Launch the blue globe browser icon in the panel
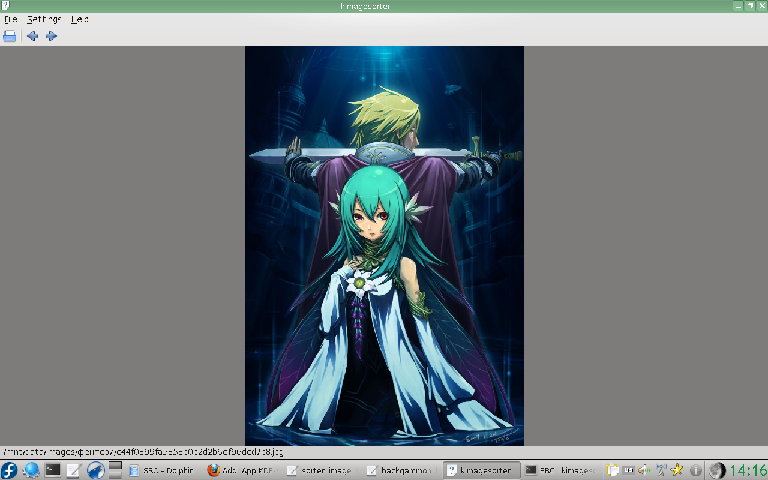Image resolution: width=768 pixels, height=480 pixels. pos(31,470)
